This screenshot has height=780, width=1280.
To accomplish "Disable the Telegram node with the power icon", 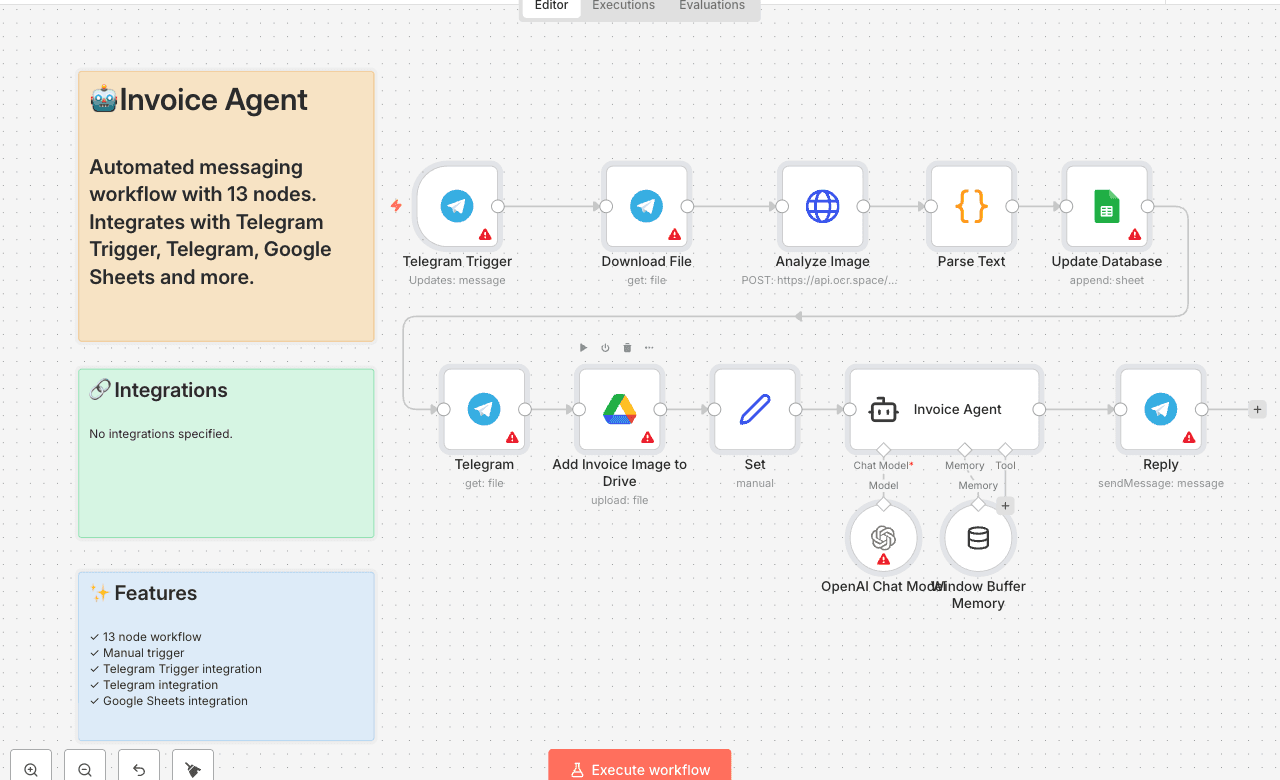I will coord(605,347).
